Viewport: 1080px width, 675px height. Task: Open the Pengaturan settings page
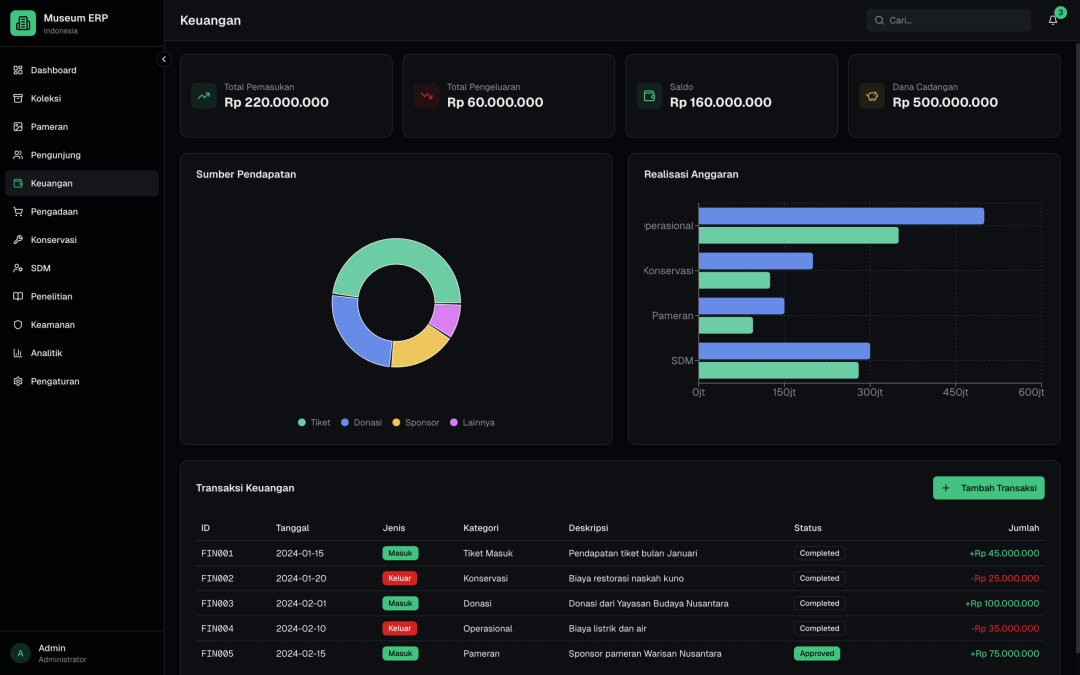click(55, 381)
